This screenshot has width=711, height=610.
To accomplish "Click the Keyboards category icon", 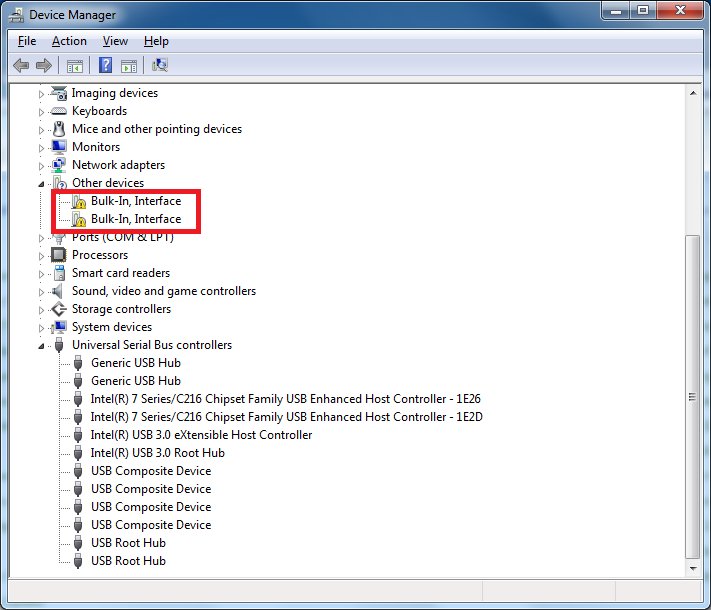I will pyautogui.click(x=59, y=111).
